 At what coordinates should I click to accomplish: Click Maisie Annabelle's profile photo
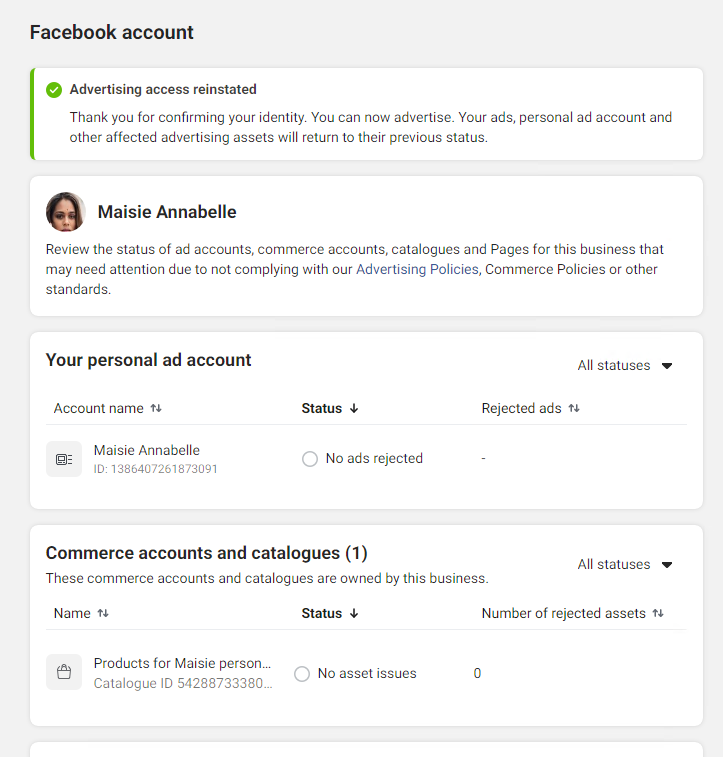coord(66,212)
